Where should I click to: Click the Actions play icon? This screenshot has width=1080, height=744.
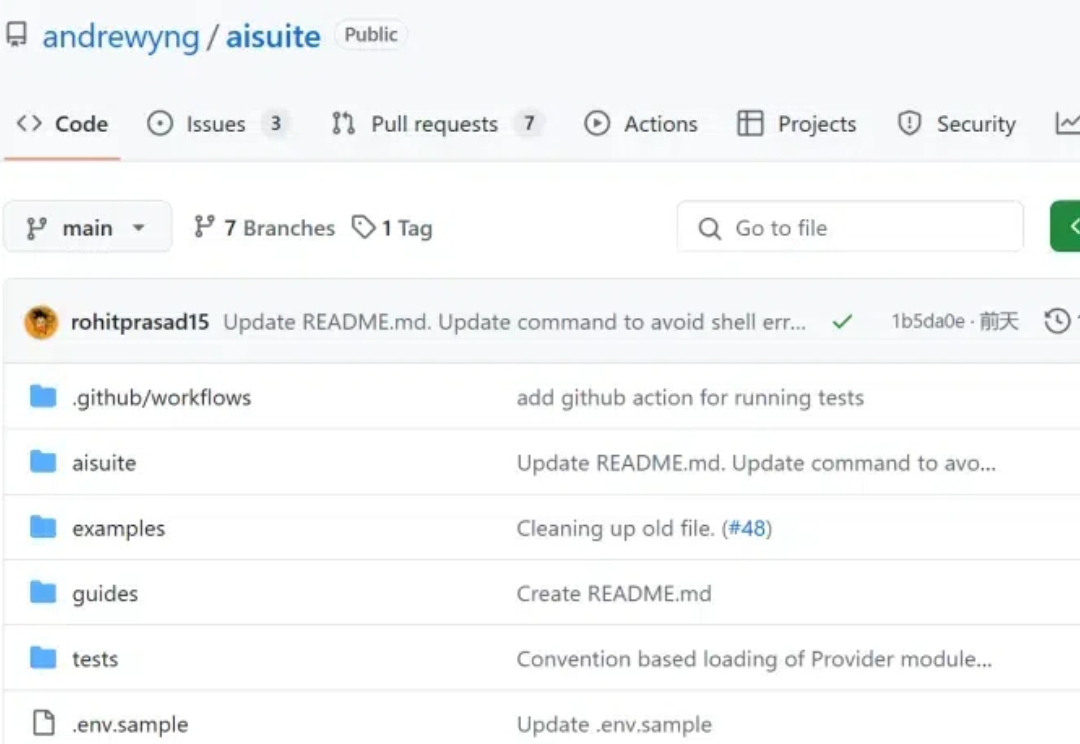597,124
